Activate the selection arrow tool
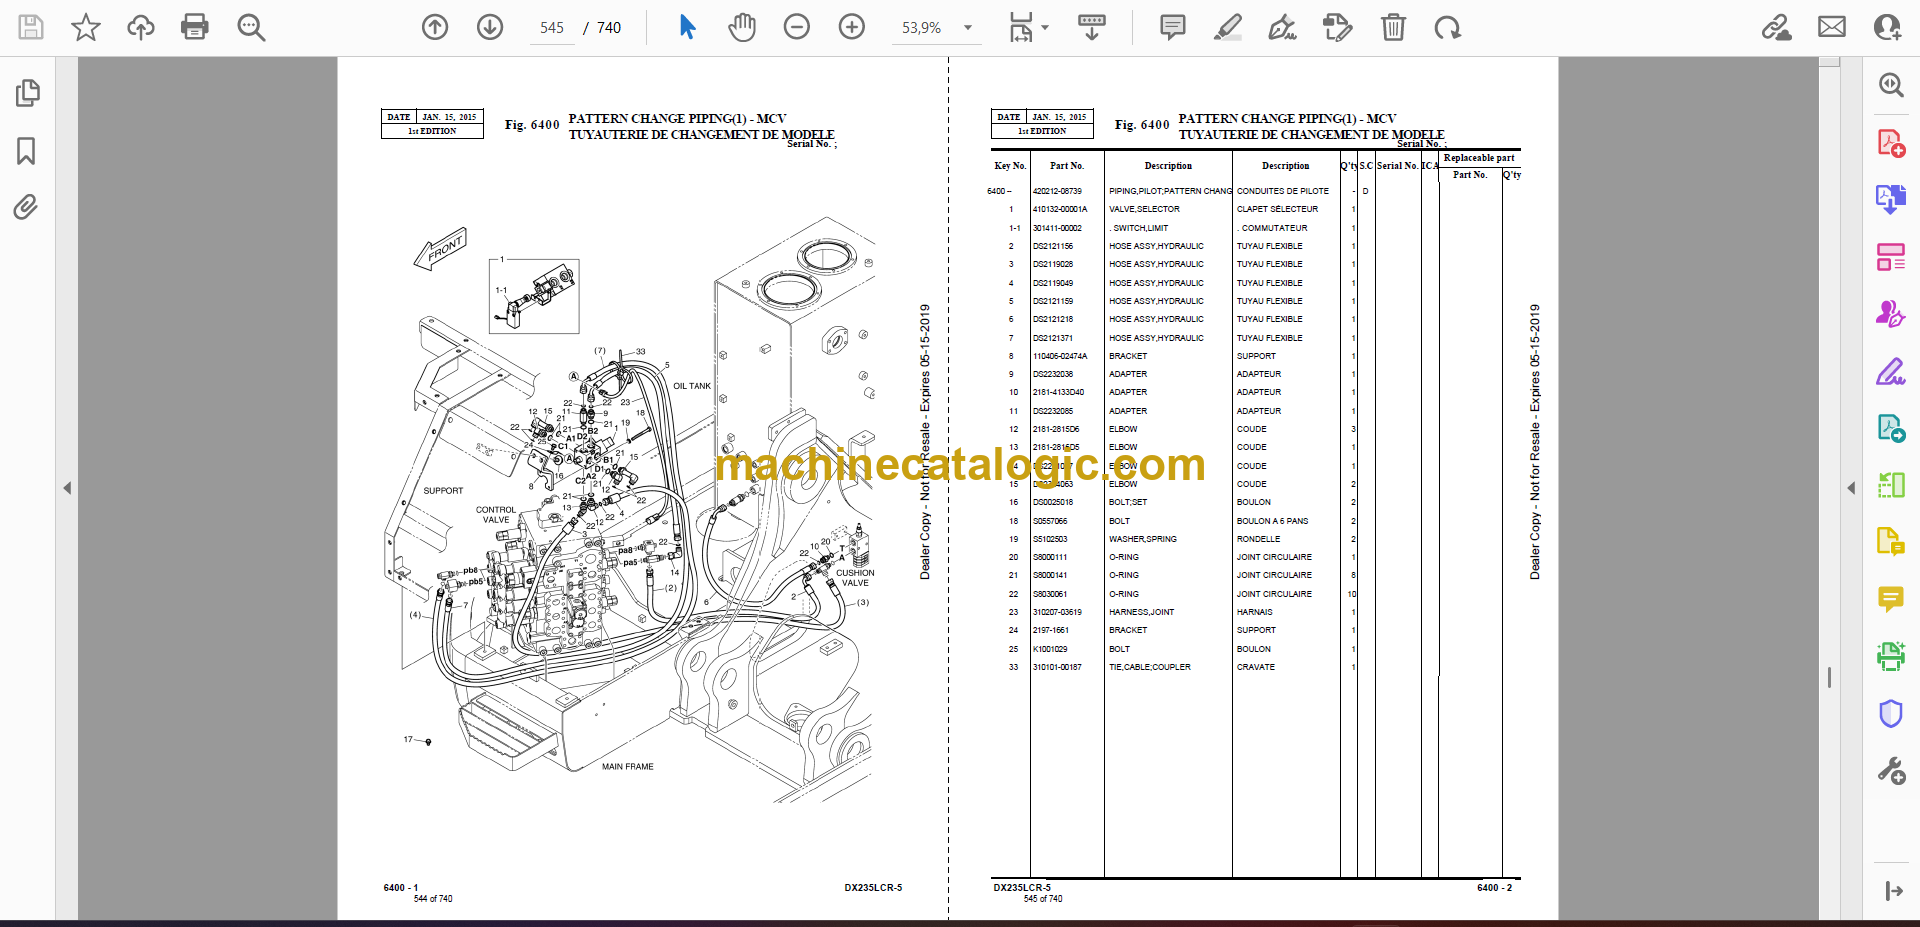The width and height of the screenshot is (1920, 927). pyautogui.click(x=687, y=27)
